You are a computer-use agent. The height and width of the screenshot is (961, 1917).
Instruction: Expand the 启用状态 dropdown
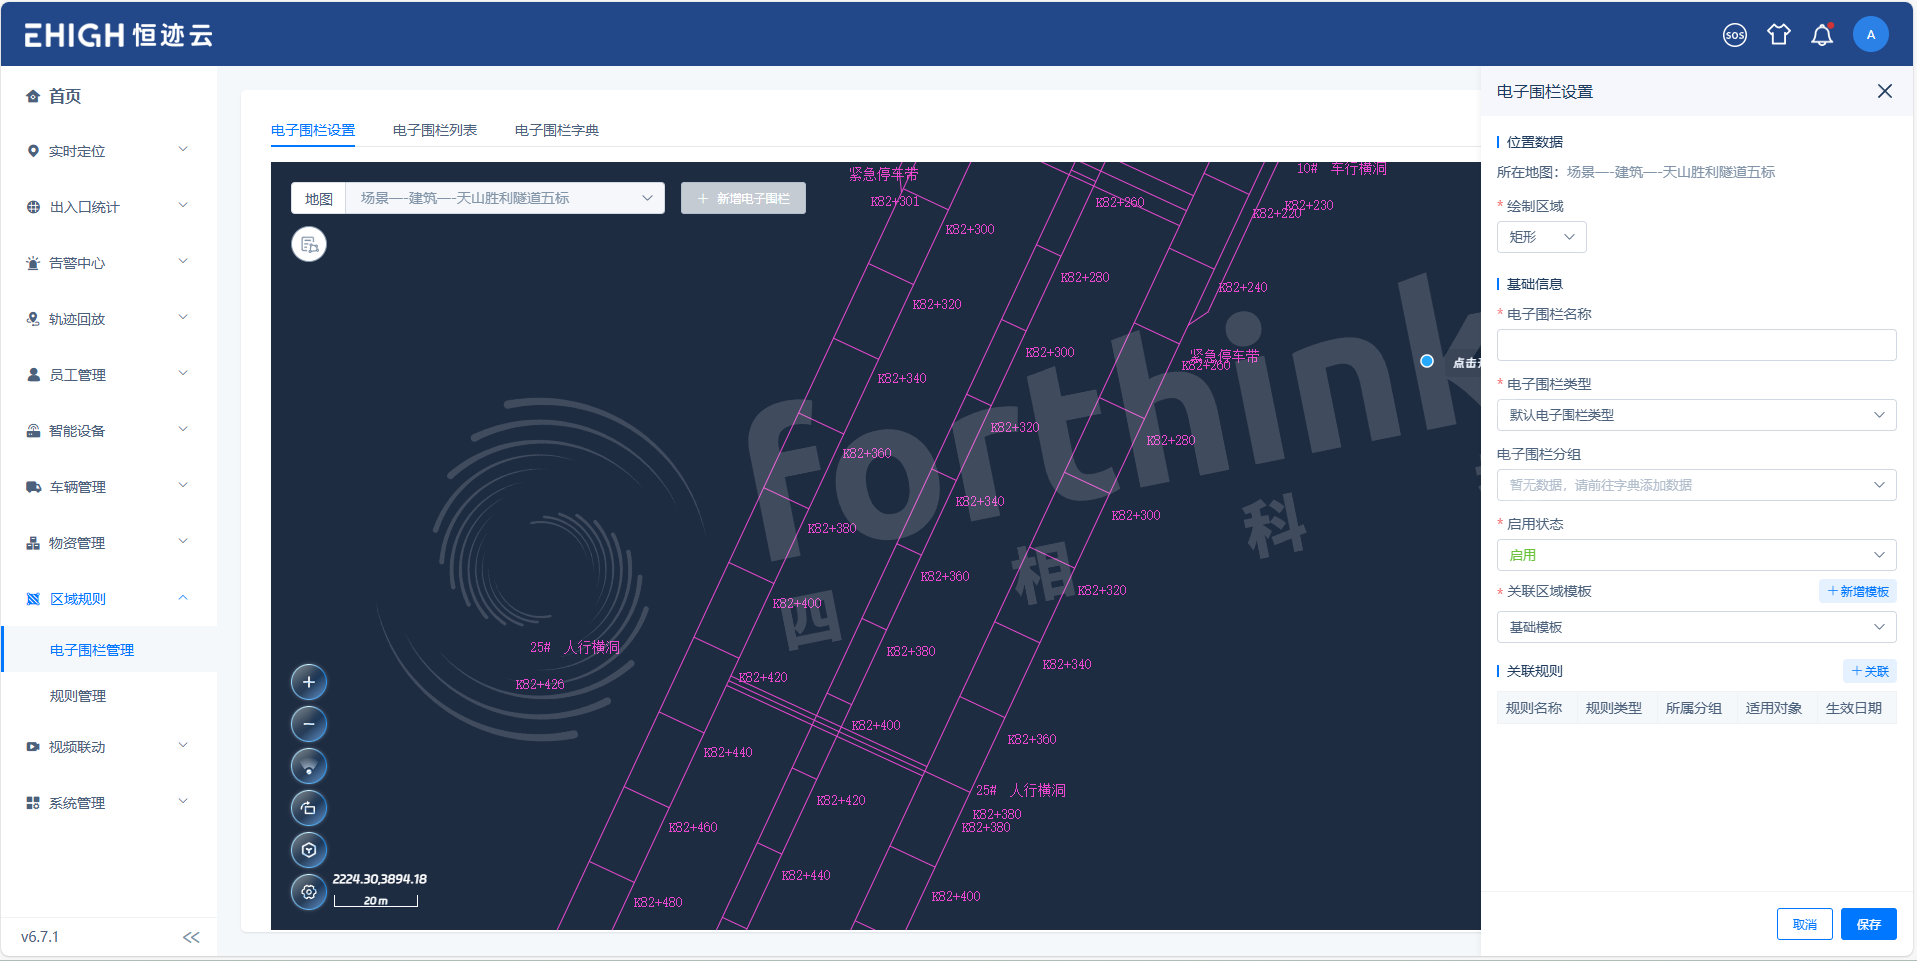click(x=1695, y=555)
